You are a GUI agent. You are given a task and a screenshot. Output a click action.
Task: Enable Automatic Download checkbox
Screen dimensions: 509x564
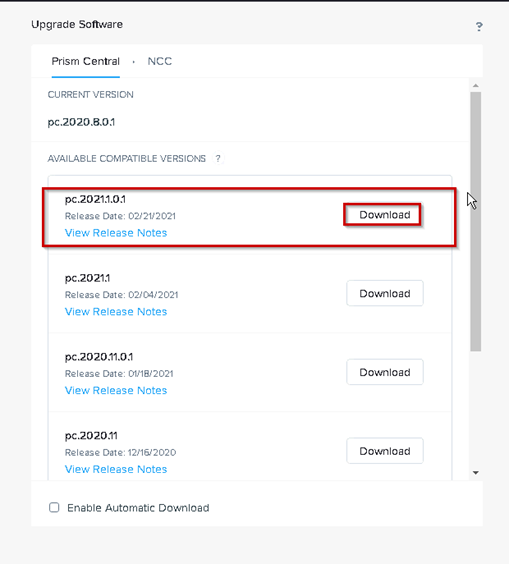(54, 508)
